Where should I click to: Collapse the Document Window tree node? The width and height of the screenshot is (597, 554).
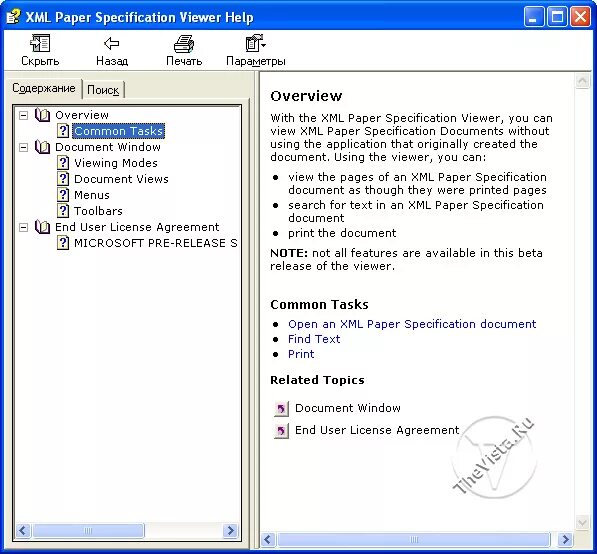(23, 147)
